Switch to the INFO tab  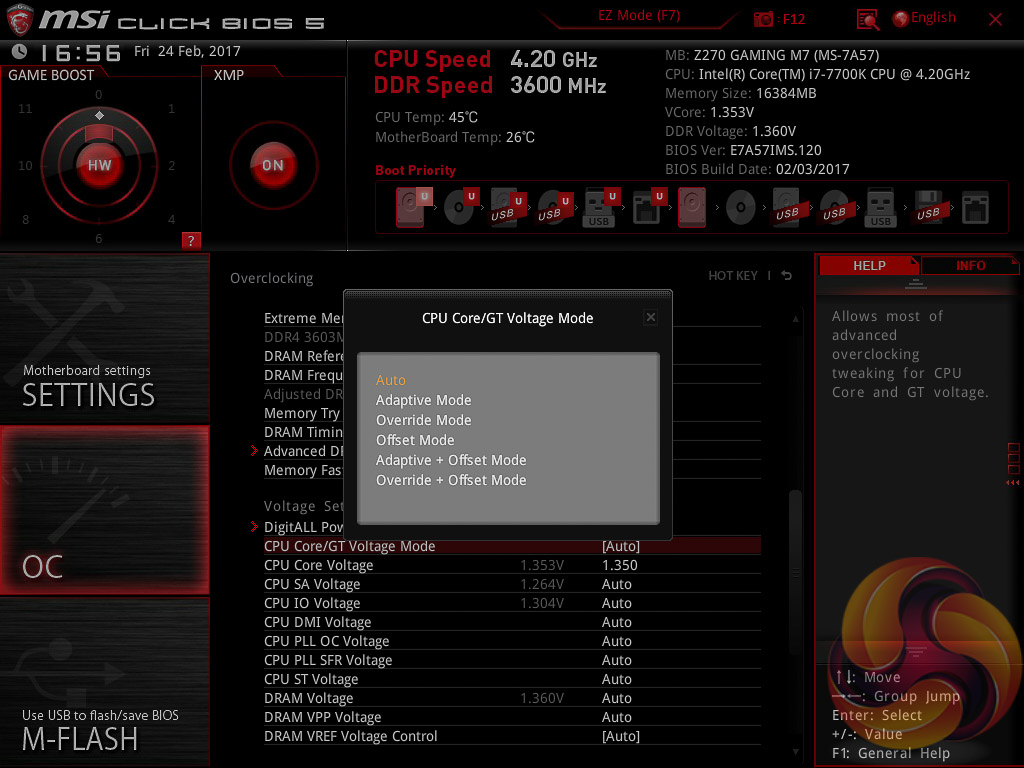click(x=970, y=266)
